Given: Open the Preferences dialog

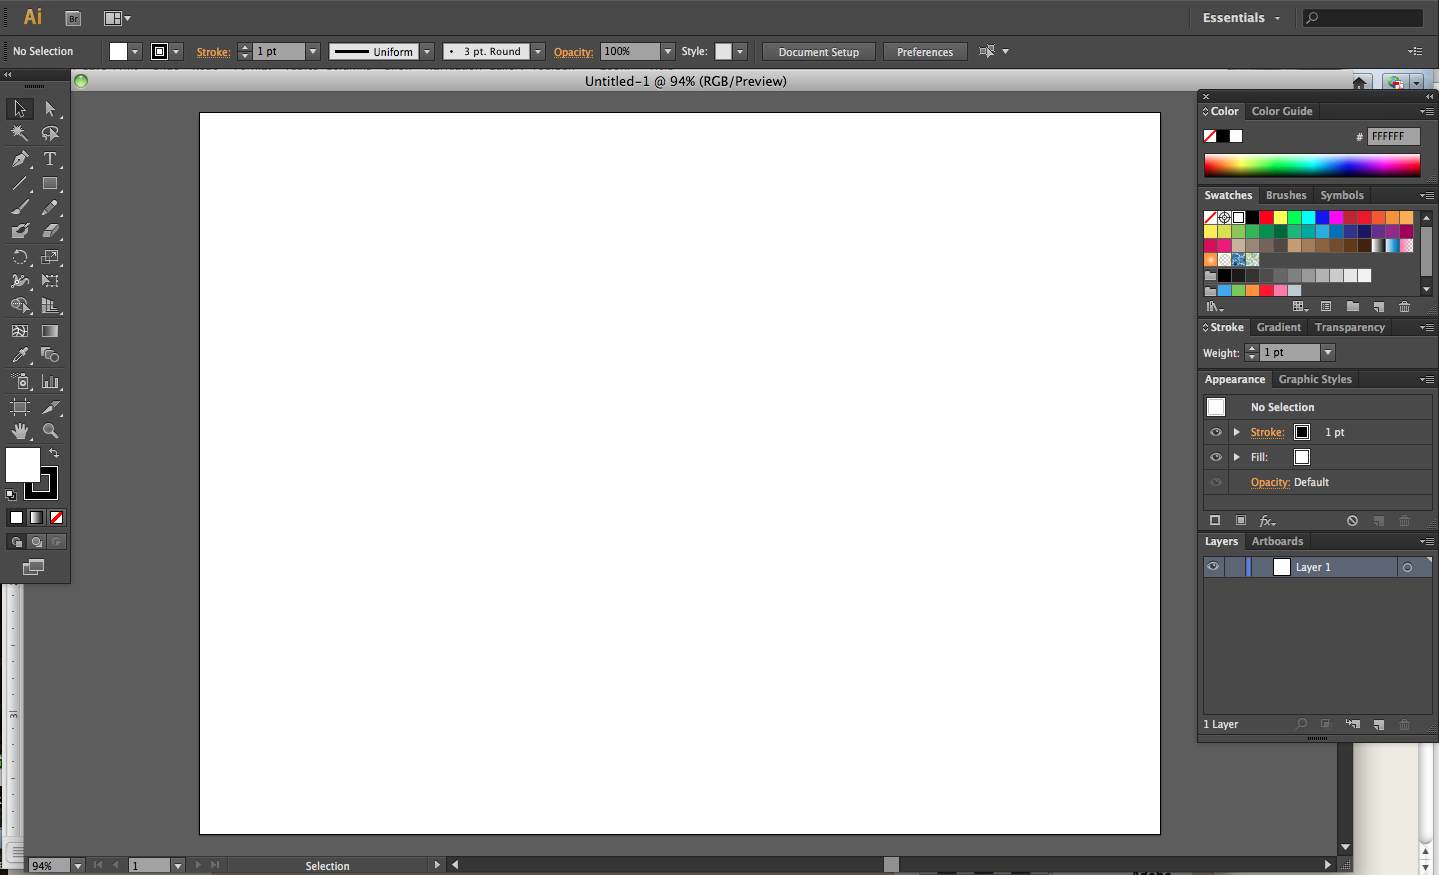Looking at the screenshot, I should [924, 51].
